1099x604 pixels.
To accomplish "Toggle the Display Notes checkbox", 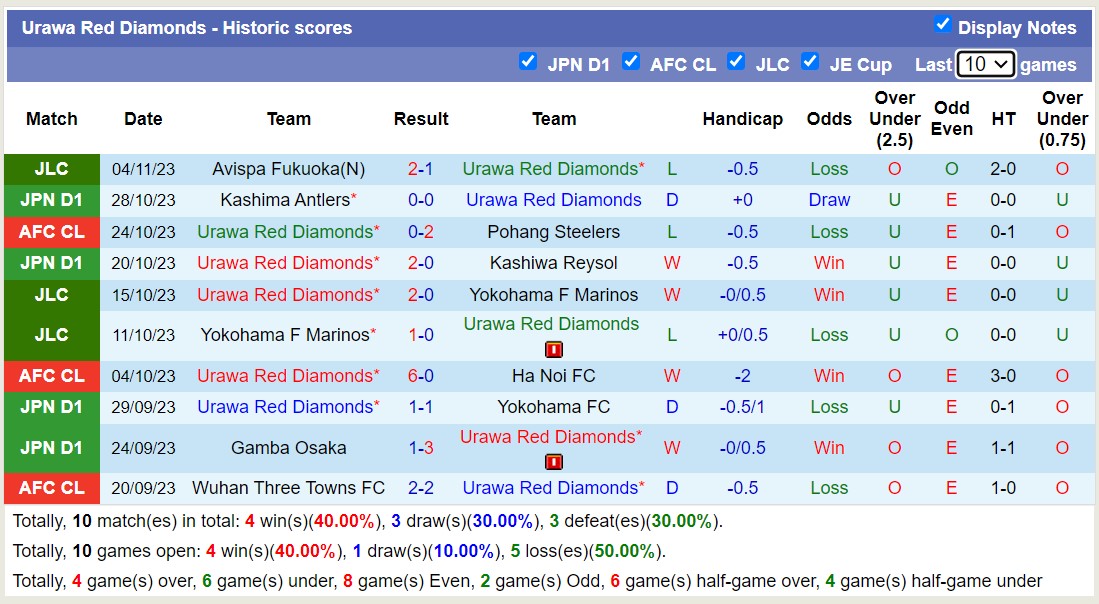I will pos(942,25).
